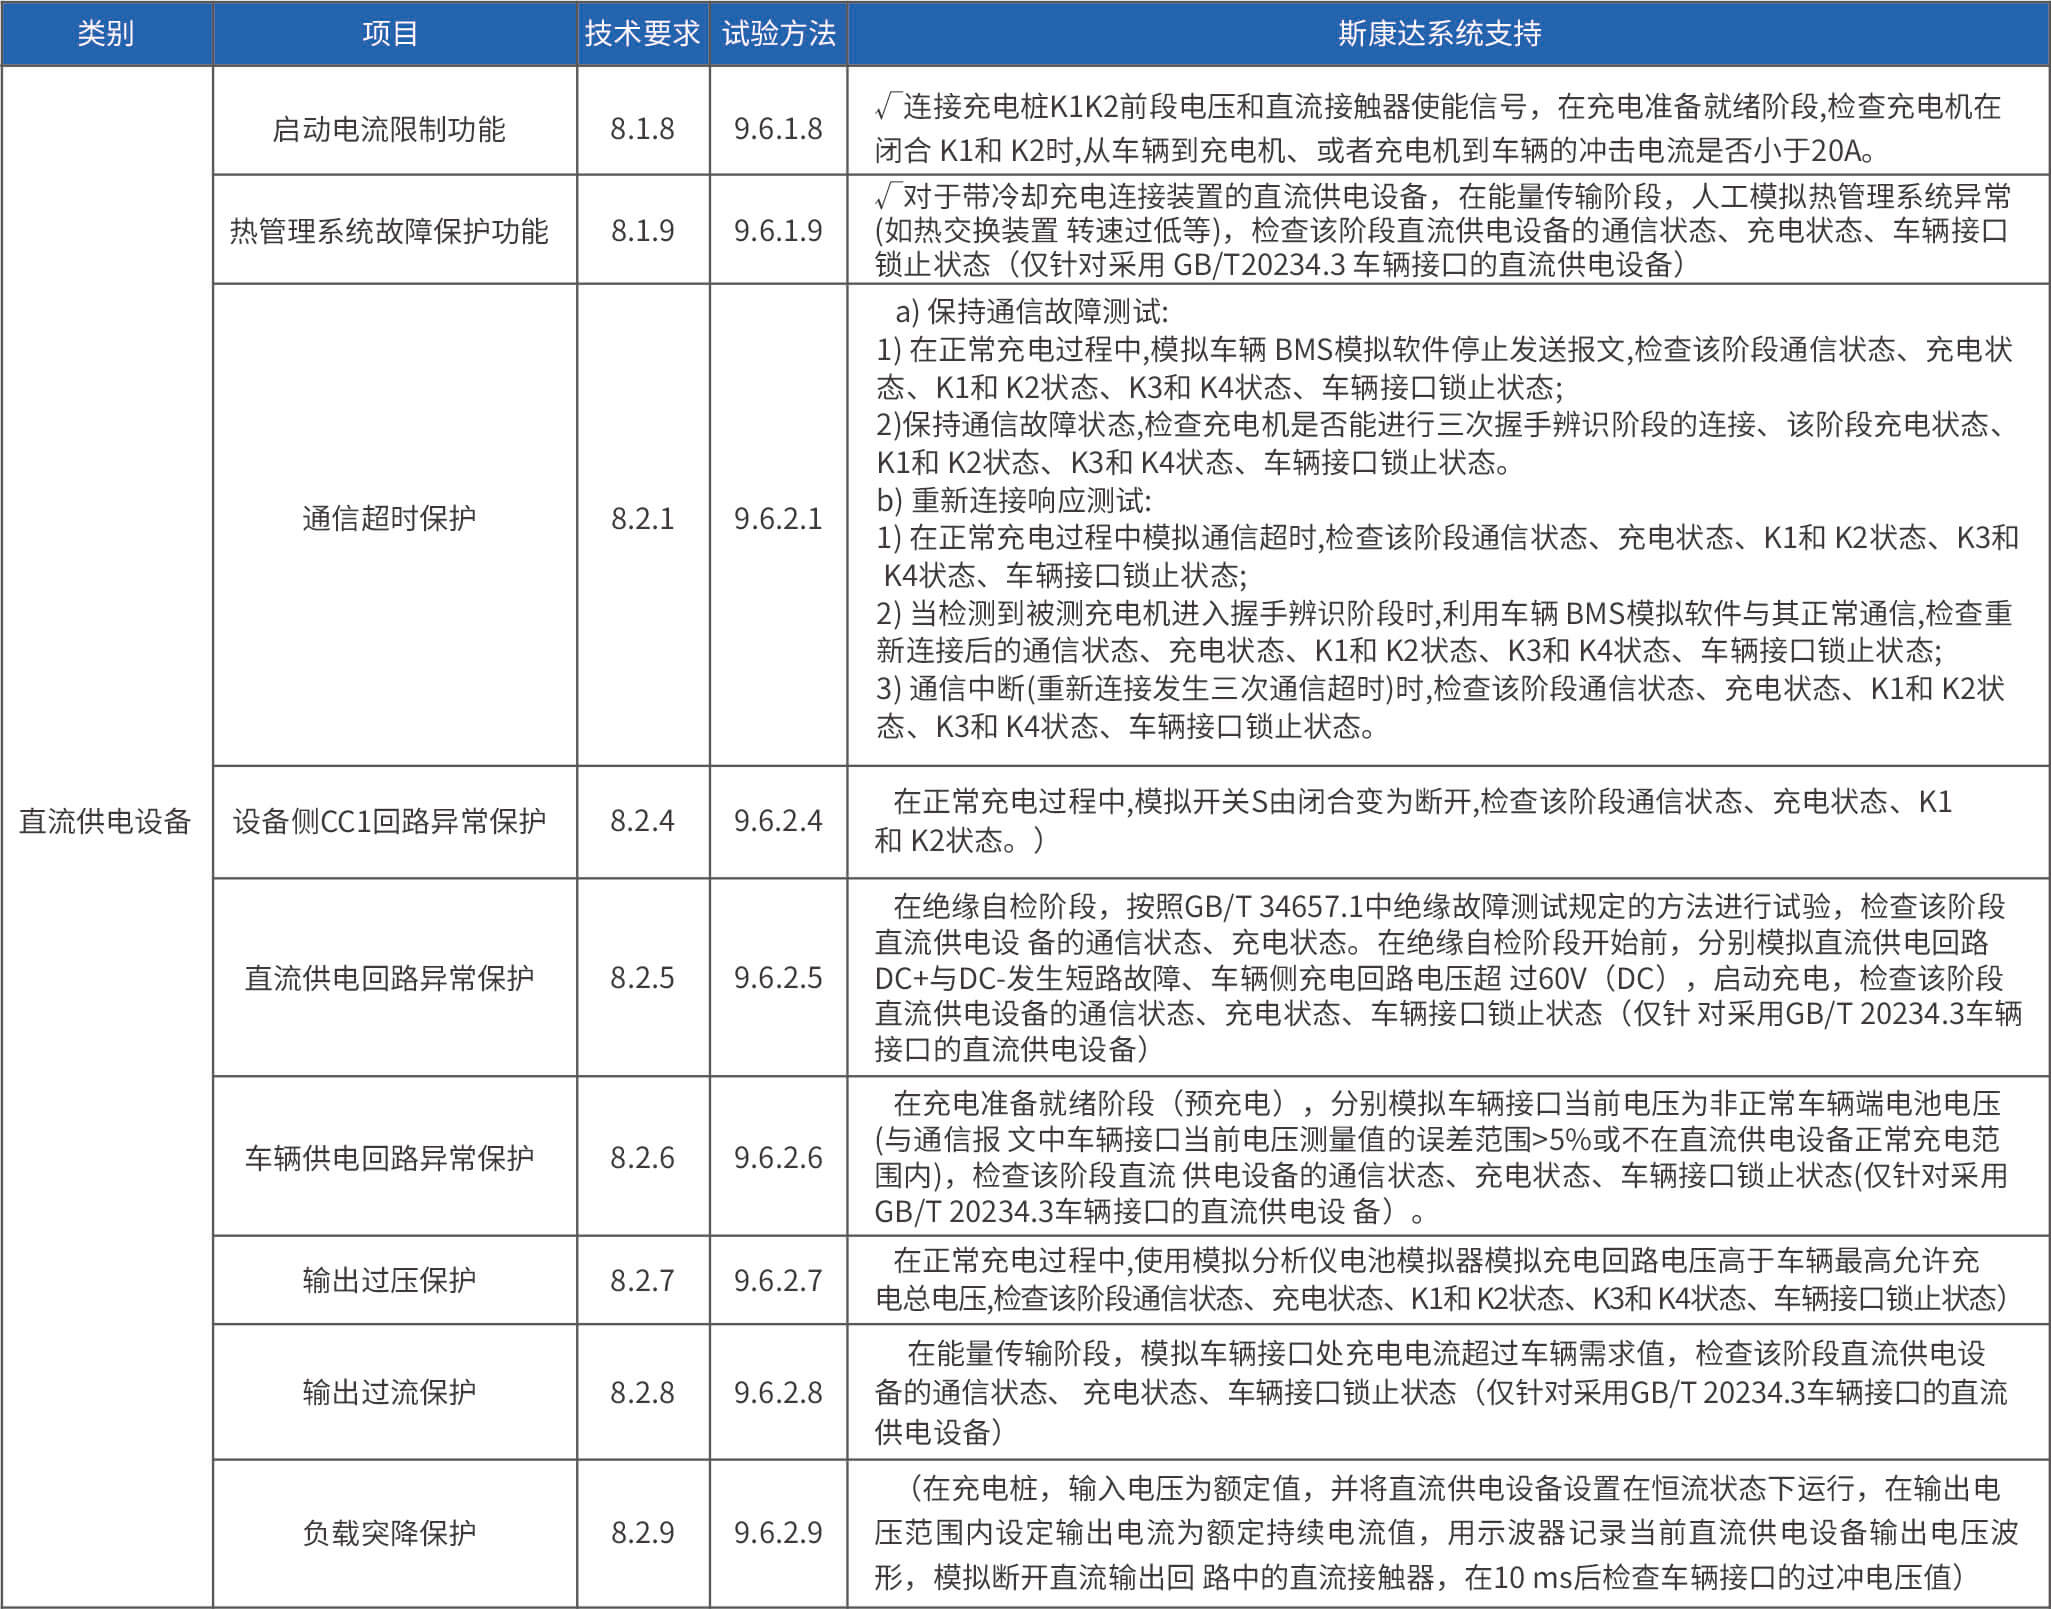Click technical requirement cell 8.1.8
The image size is (2051, 1609).
click(642, 129)
